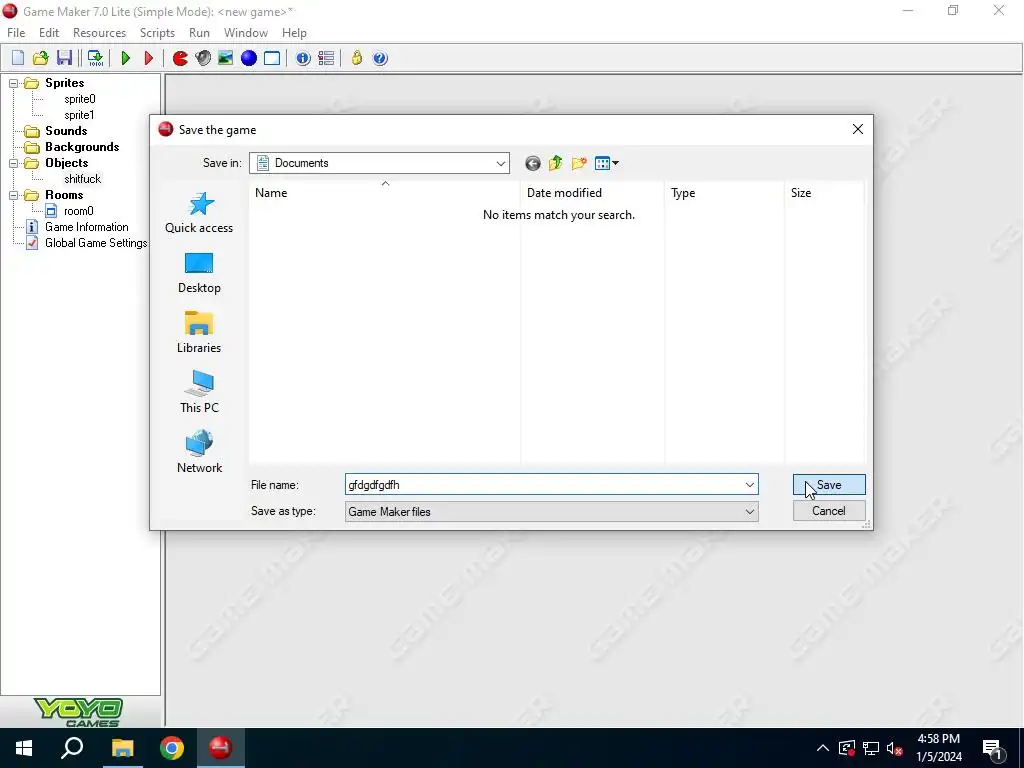This screenshot has height=768, width=1024.
Task: Open notification center in taskbar
Action: coord(993,748)
